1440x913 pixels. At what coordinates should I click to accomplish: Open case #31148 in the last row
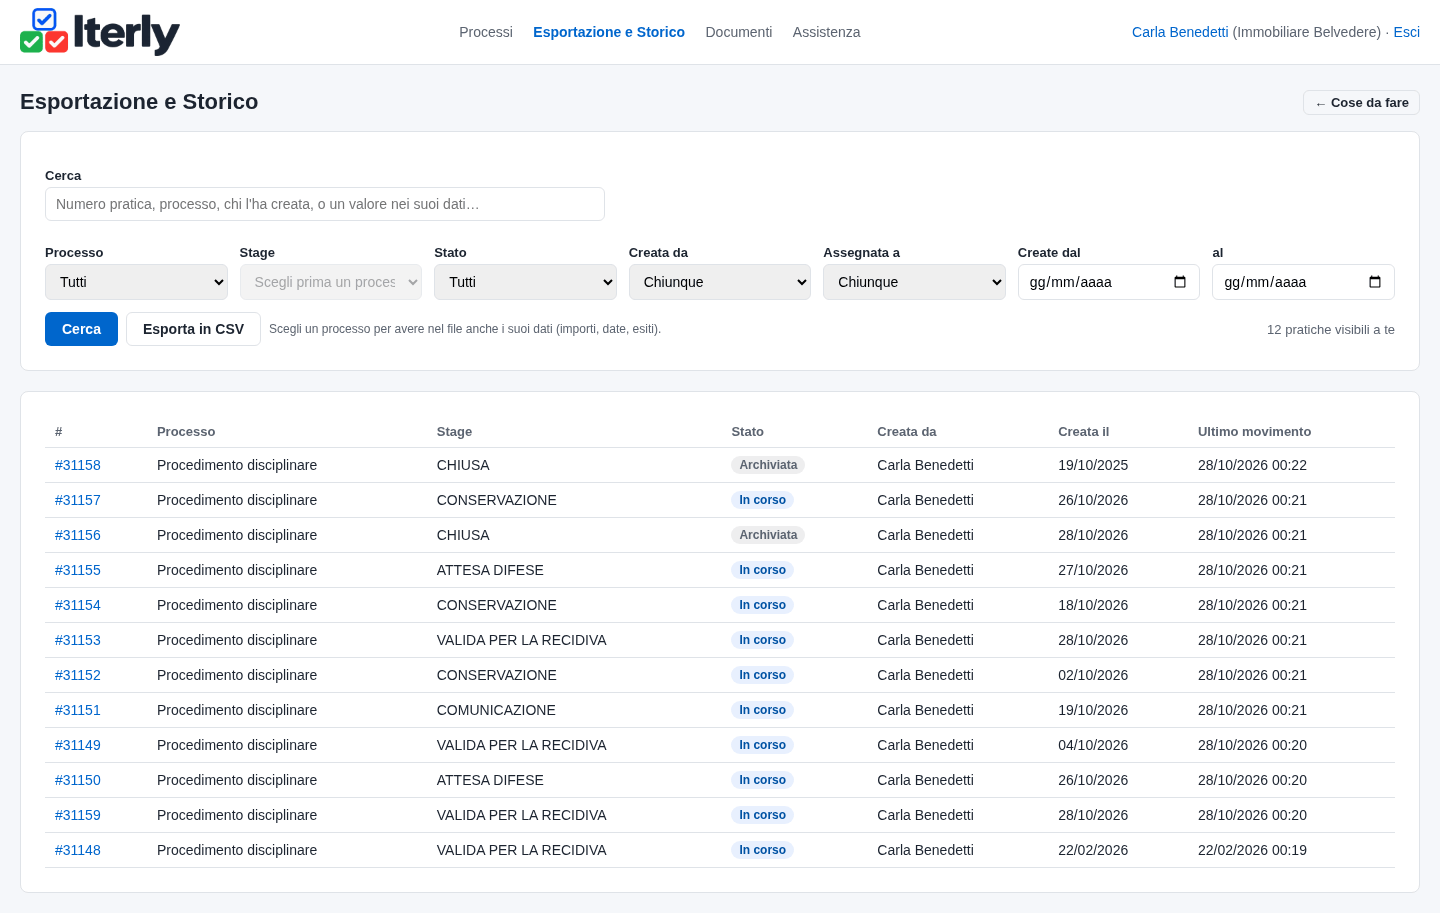click(x=78, y=850)
